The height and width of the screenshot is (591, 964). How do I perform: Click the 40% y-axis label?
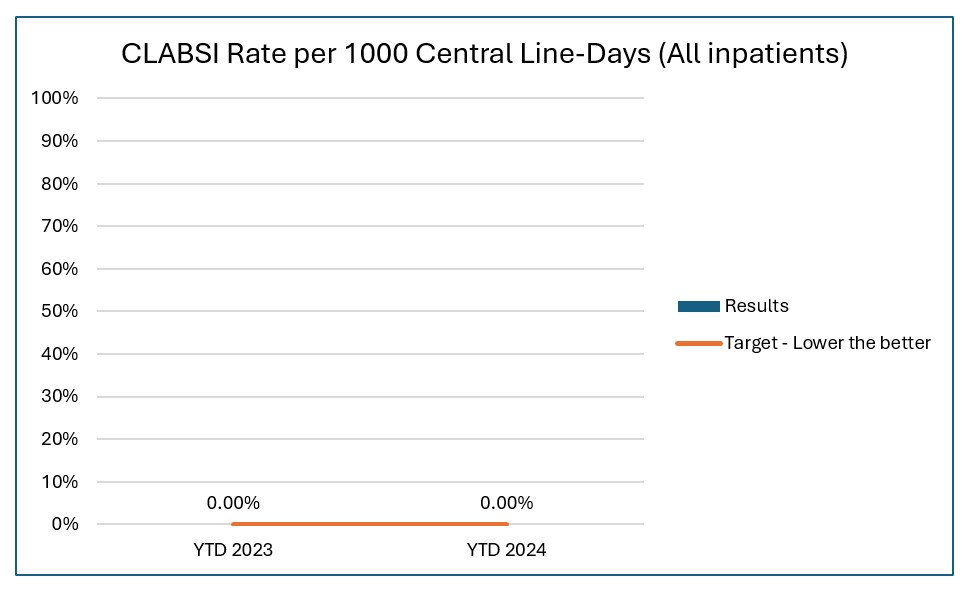(x=59, y=354)
